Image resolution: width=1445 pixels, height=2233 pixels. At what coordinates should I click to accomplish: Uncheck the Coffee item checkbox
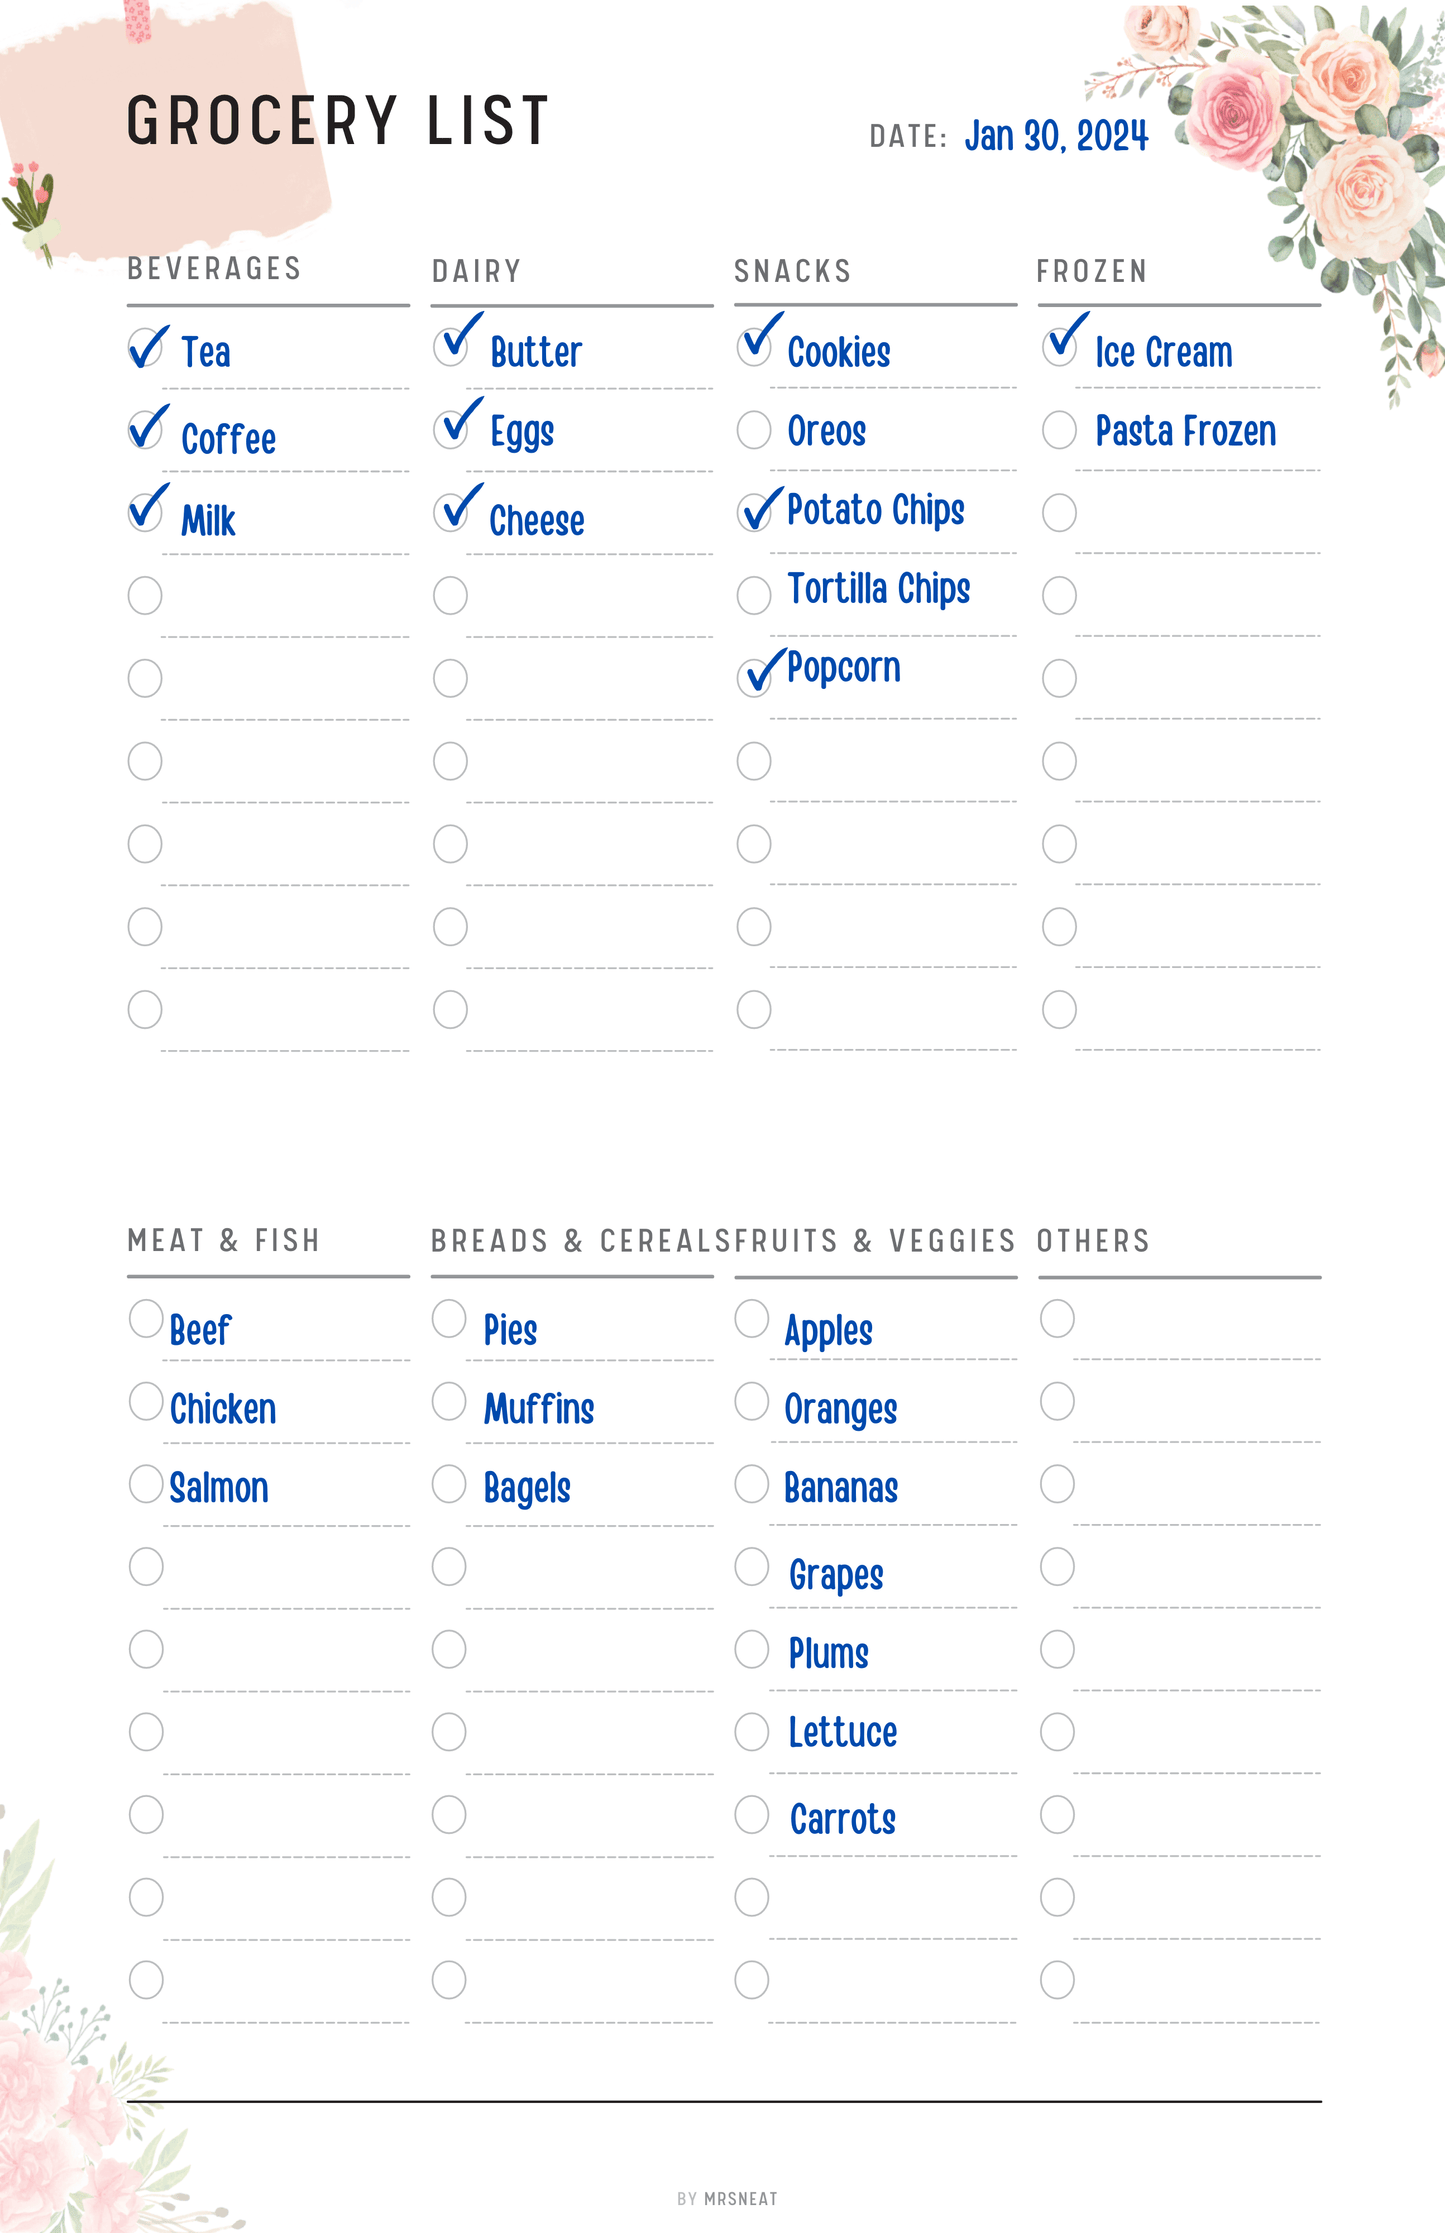145,431
